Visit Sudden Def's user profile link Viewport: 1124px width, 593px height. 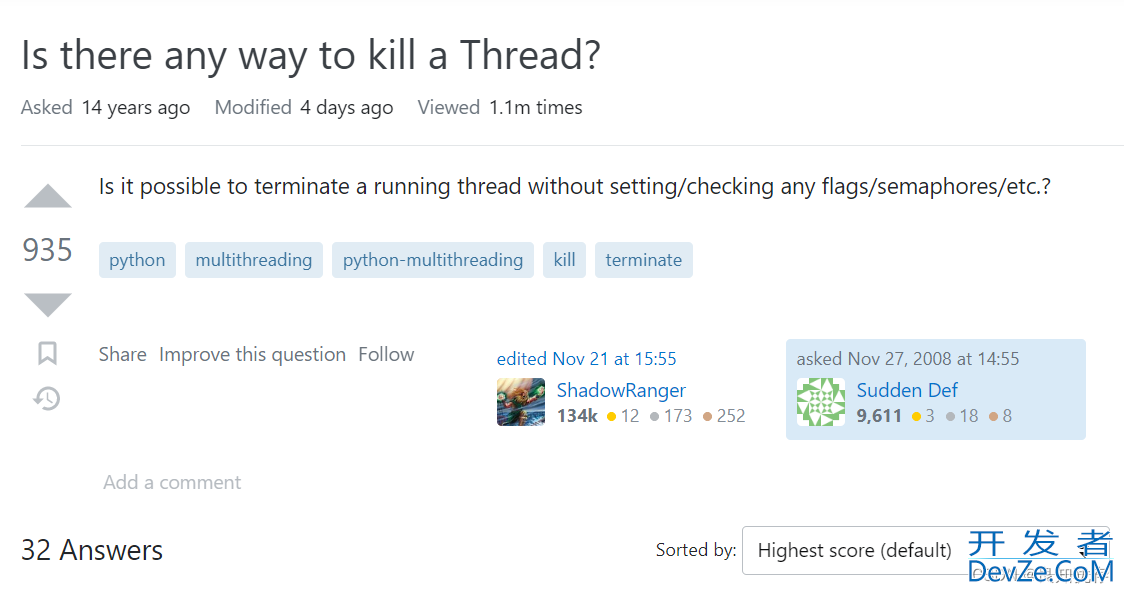[907, 390]
